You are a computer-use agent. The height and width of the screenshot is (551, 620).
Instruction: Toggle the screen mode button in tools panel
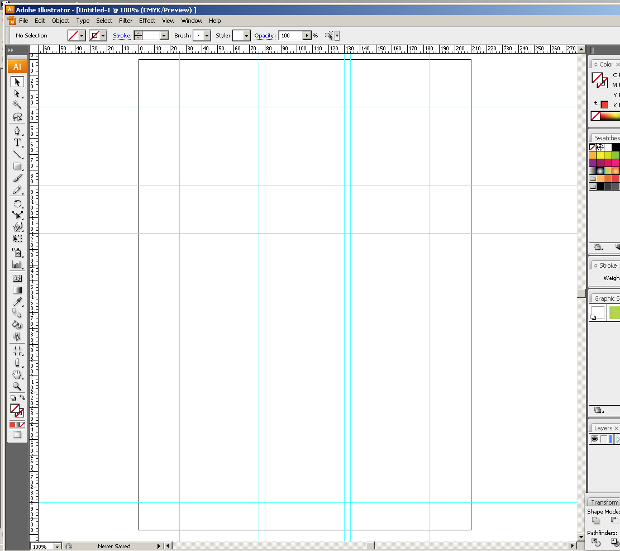pos(17,435)
